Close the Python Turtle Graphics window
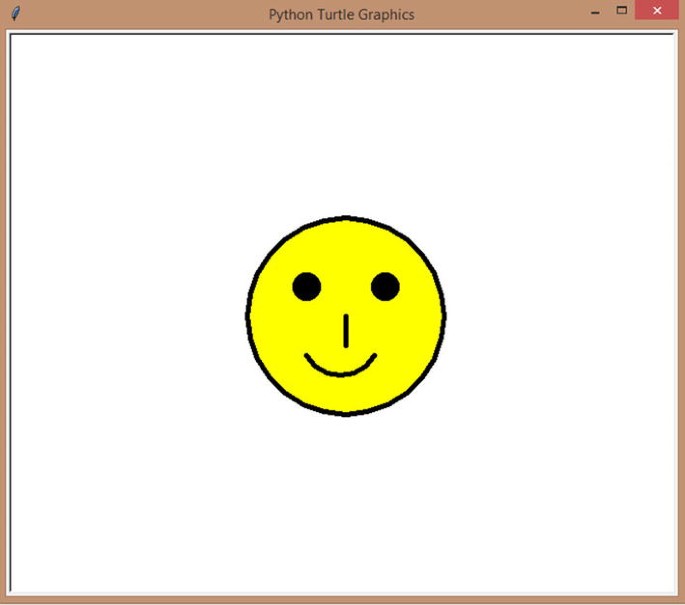 click(656, 12)
